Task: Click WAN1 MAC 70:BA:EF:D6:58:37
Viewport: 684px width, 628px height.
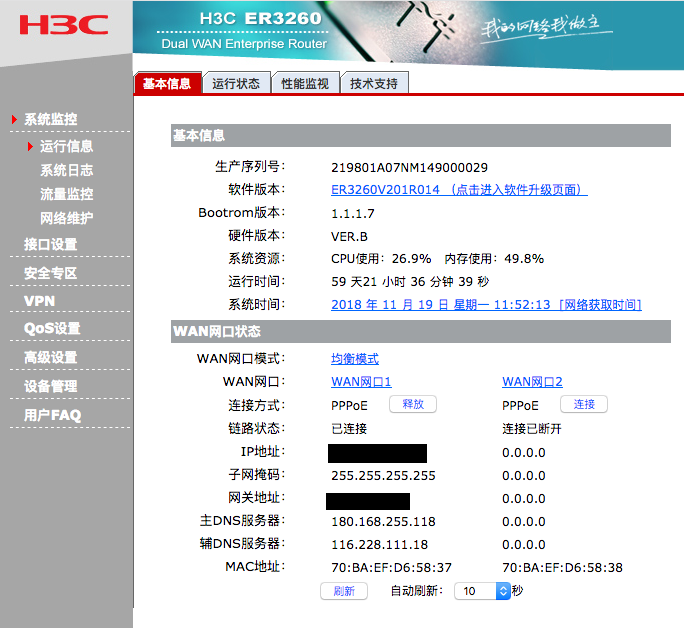Action: coord(391,568)
